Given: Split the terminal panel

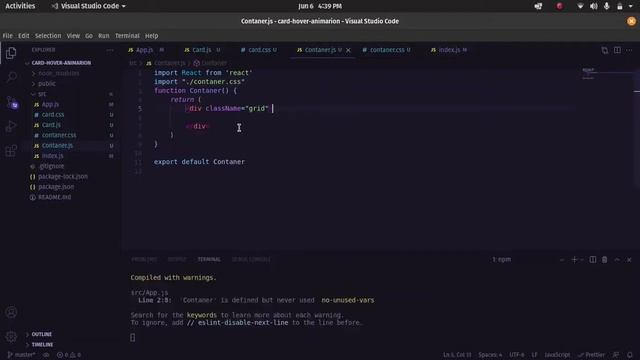Looking at the screenshot, I should 593,260.
